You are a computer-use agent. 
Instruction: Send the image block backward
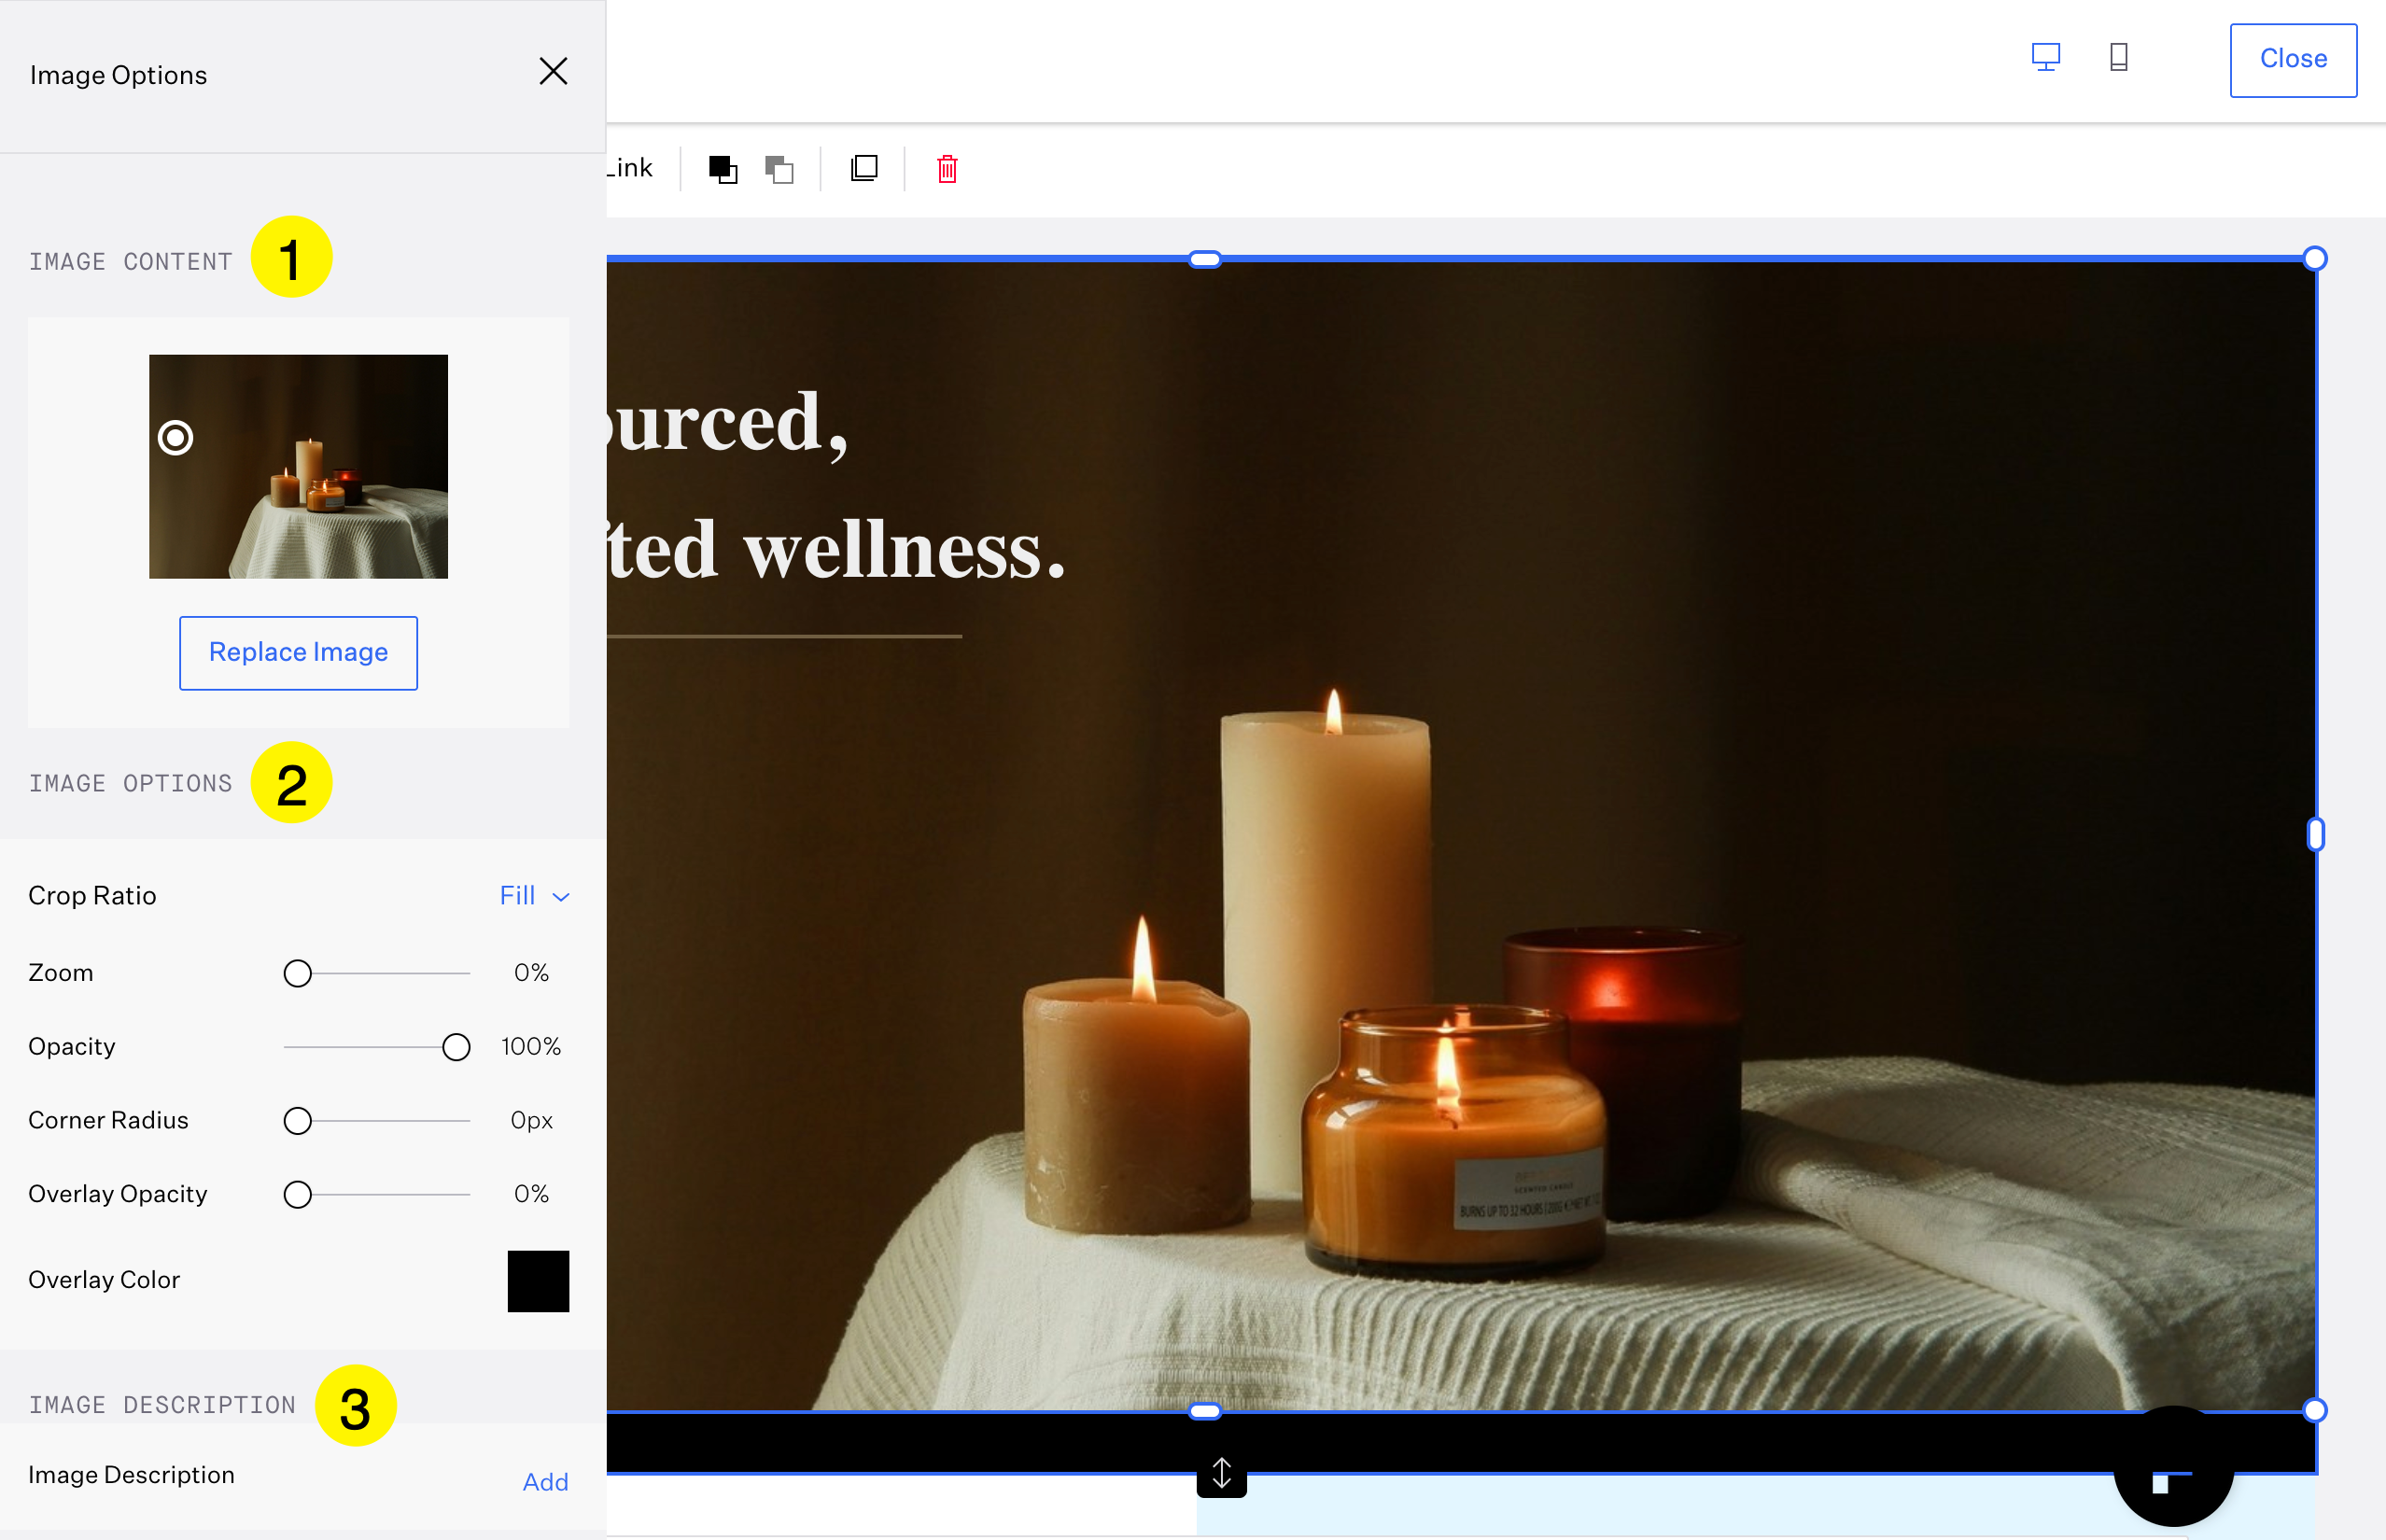coord(779,169)
